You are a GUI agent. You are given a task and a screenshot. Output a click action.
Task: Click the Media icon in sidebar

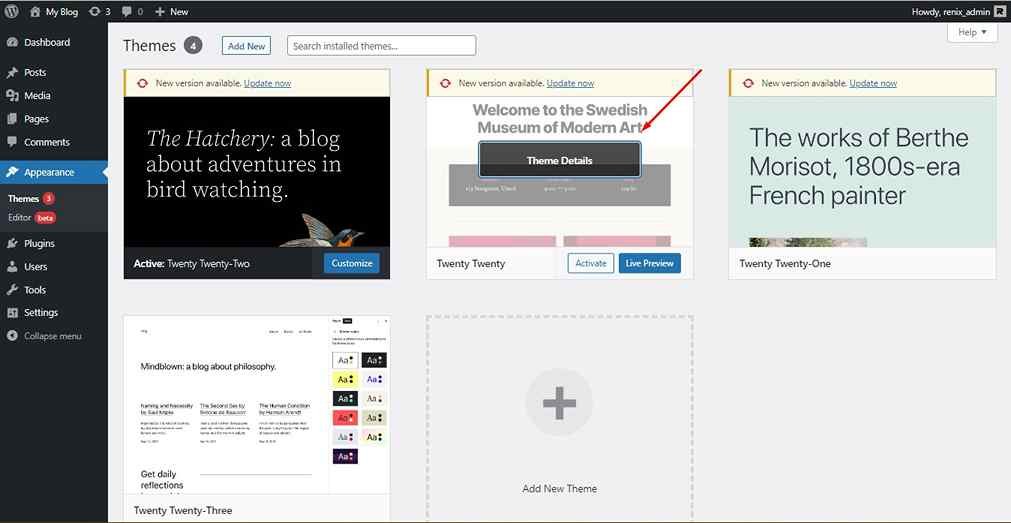[x=12, y=95]
